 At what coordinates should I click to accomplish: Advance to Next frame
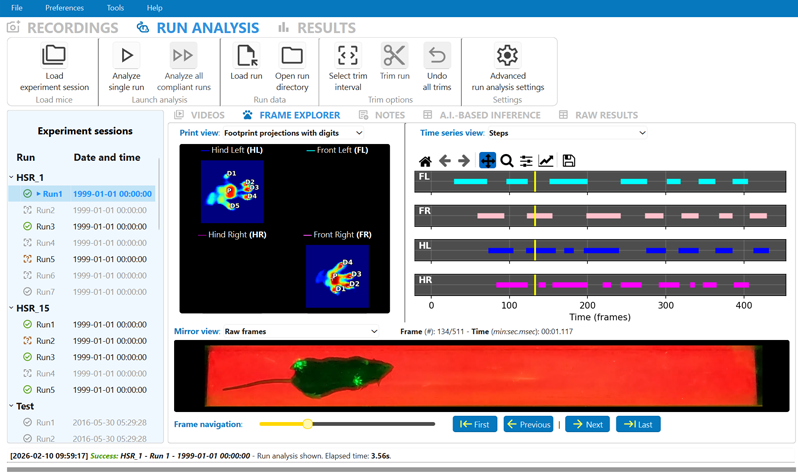tap(587, 424)
